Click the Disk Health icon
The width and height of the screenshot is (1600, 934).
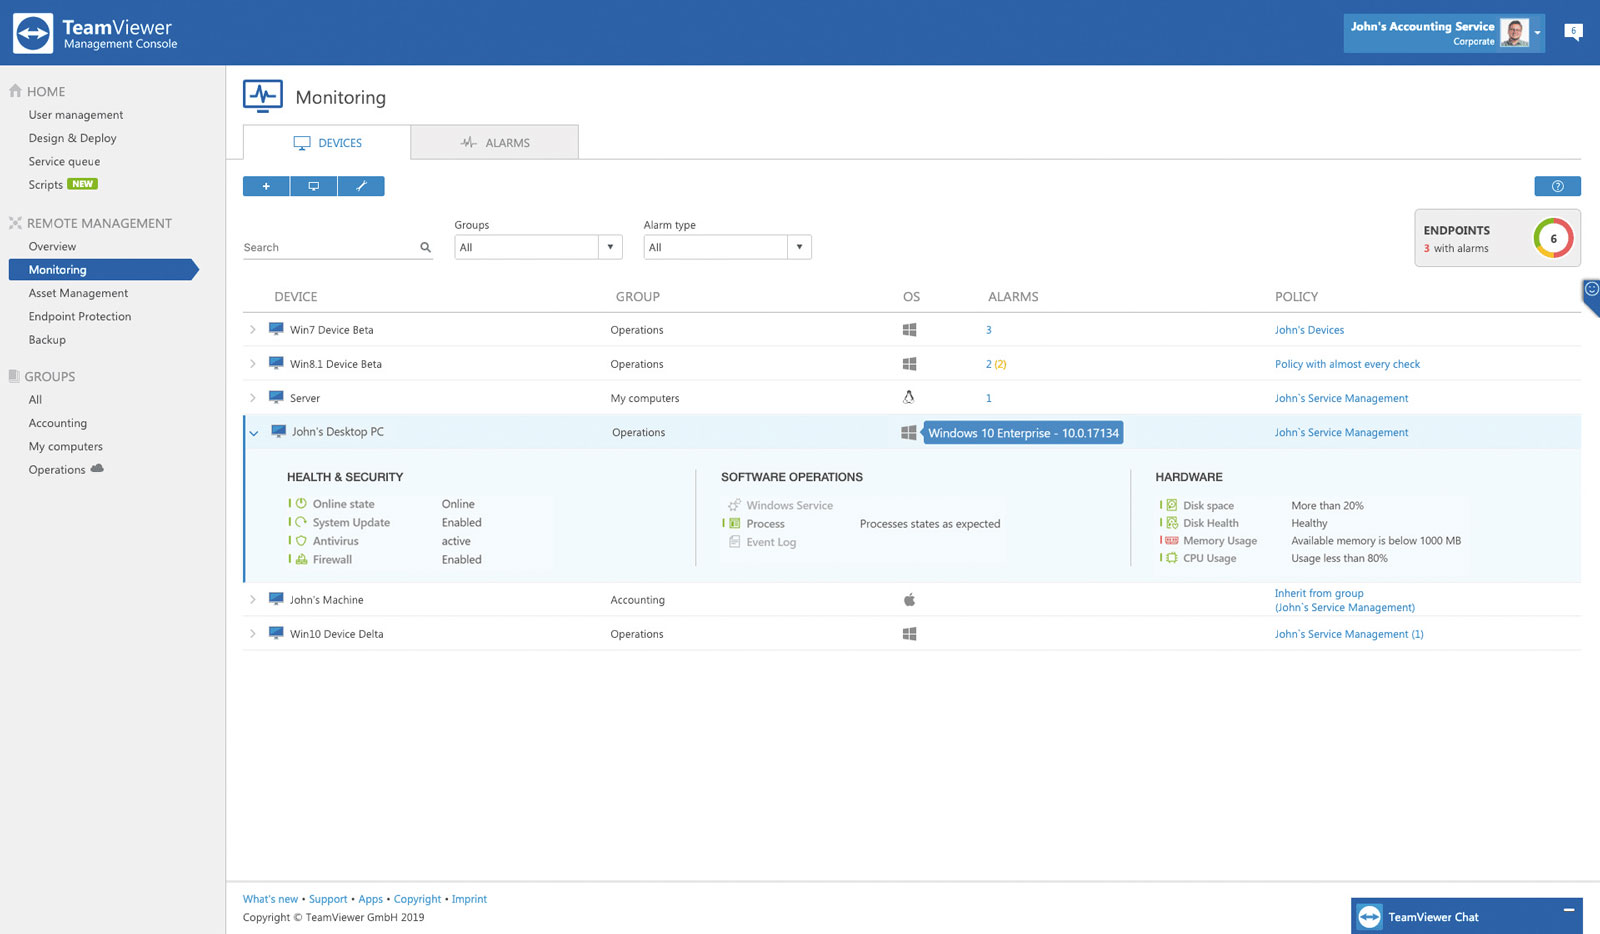[x=1172, y=523]
